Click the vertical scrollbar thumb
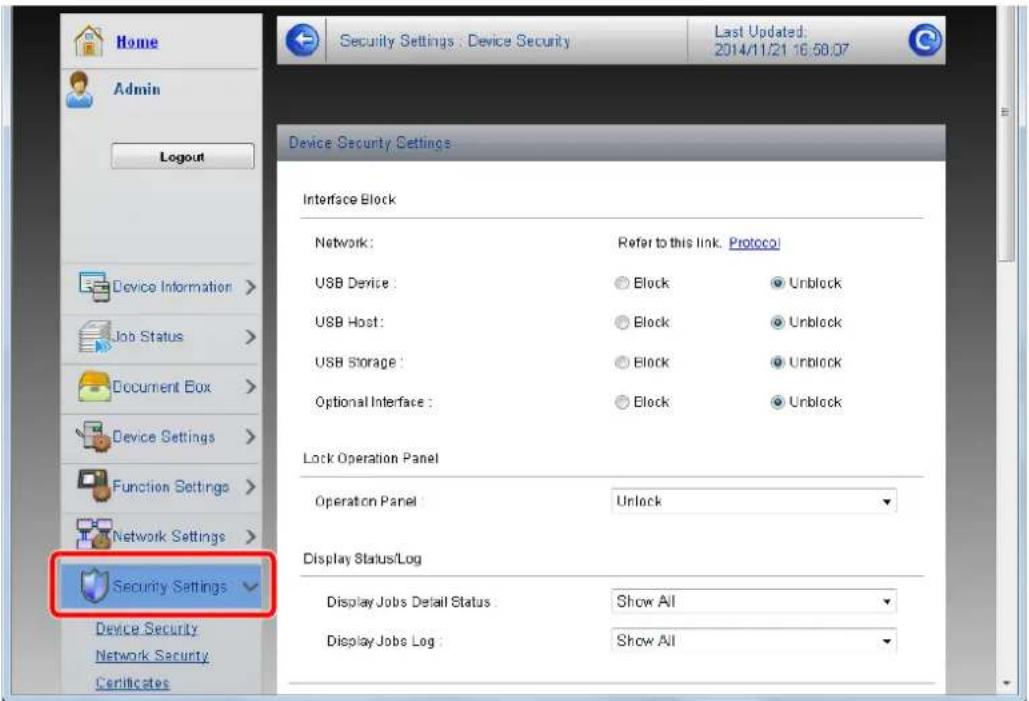Viewport: 1029px width, 701px height. tap(1006, 135)
